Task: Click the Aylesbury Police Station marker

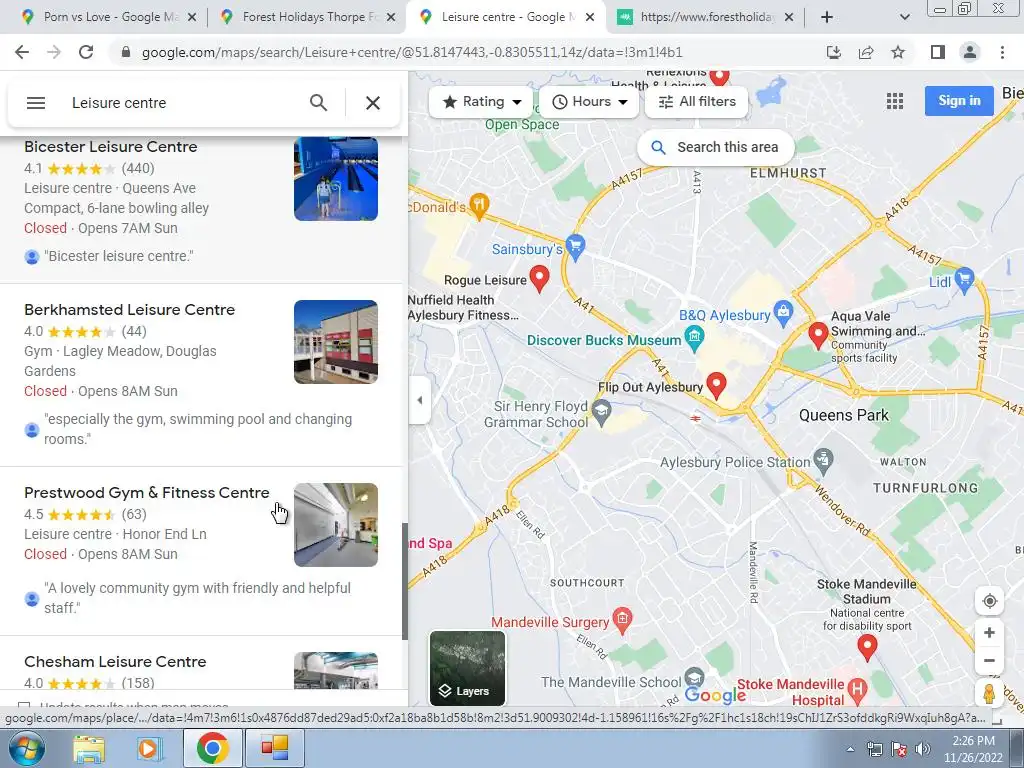Action: click(x=824, y=461)
